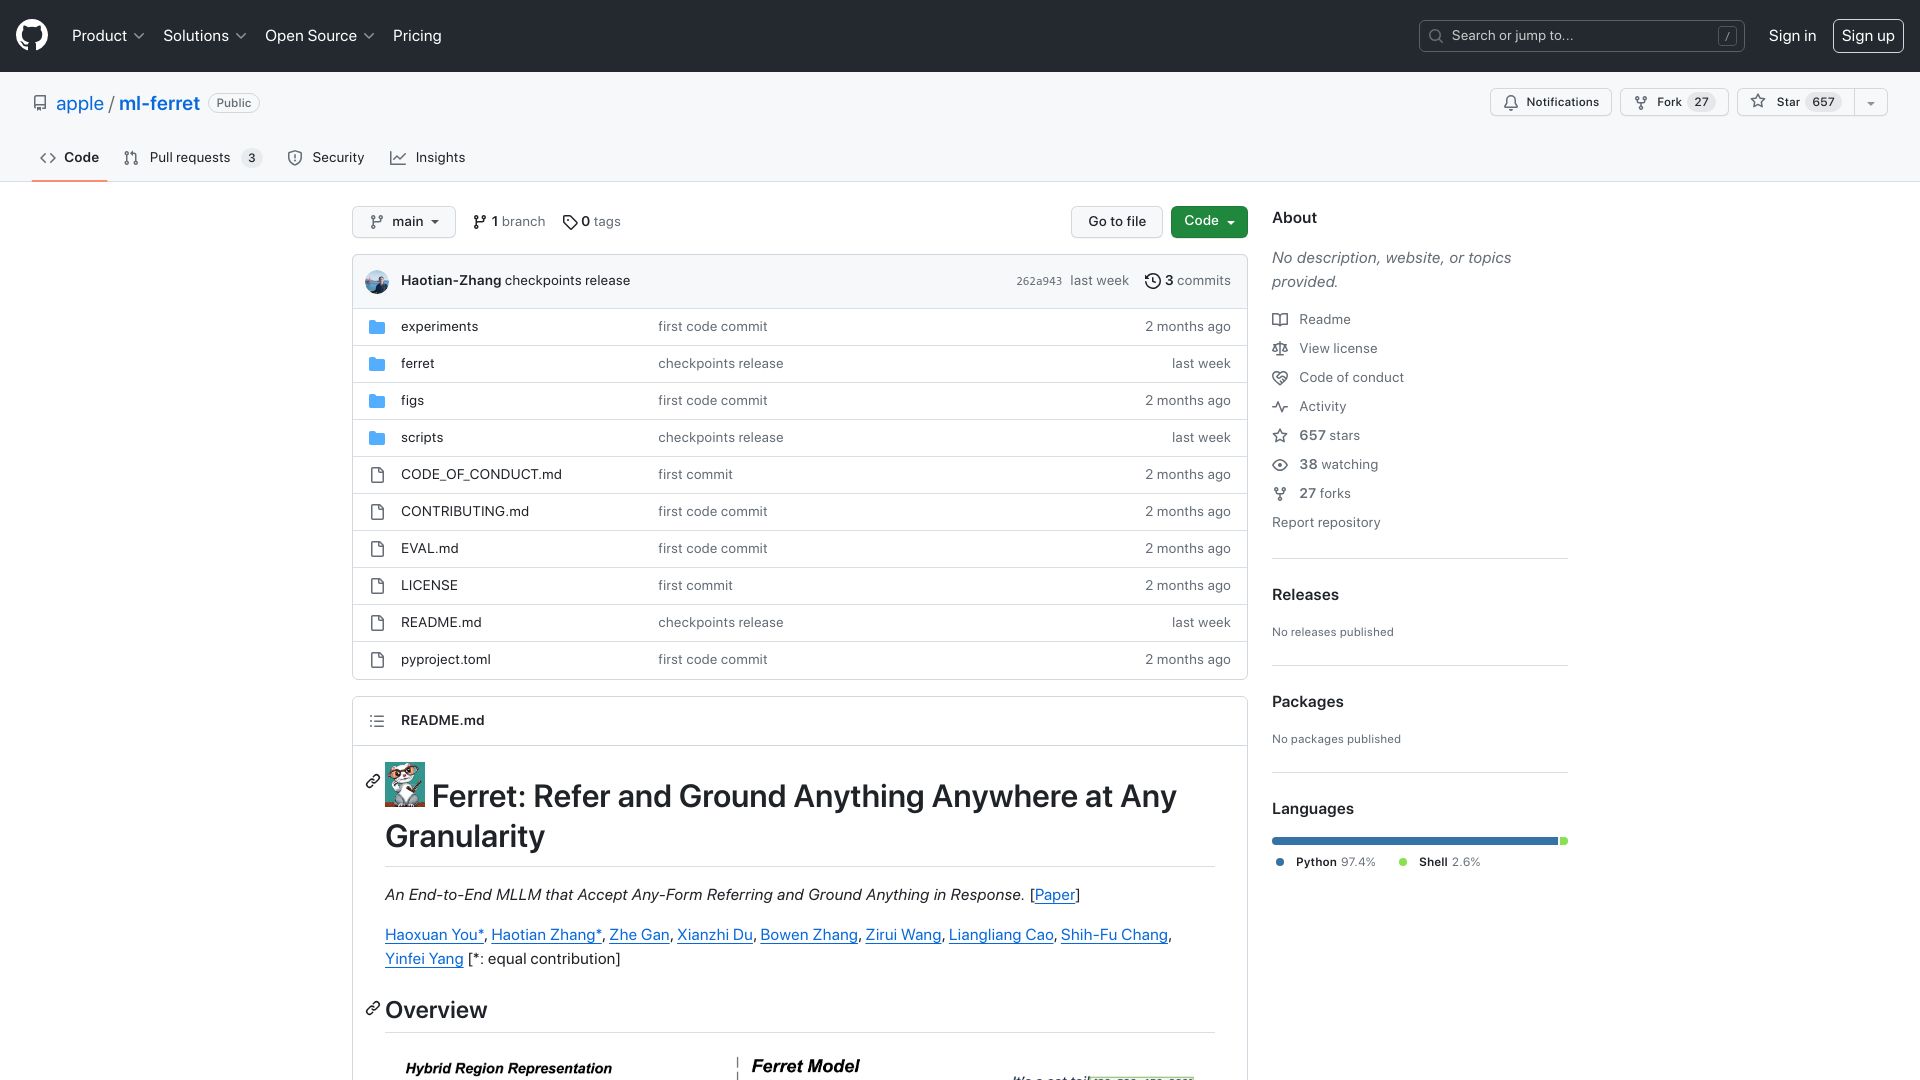Viewport: 1920px width, 1080px height.
Task: Focus the Search or jump to field
Action: click(x=1582, y=36)
